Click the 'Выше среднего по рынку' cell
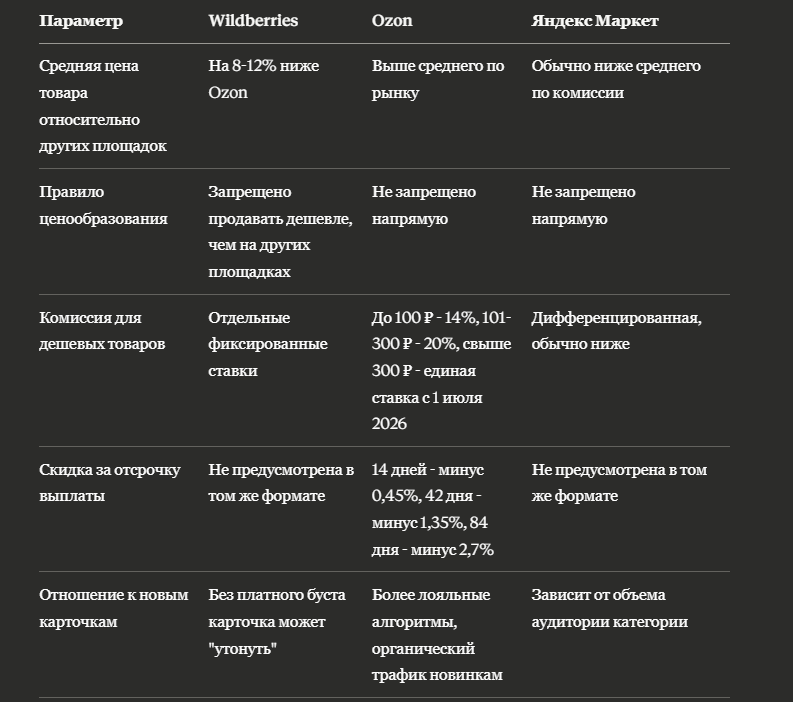Screen dimensions: 793x702 438,79
